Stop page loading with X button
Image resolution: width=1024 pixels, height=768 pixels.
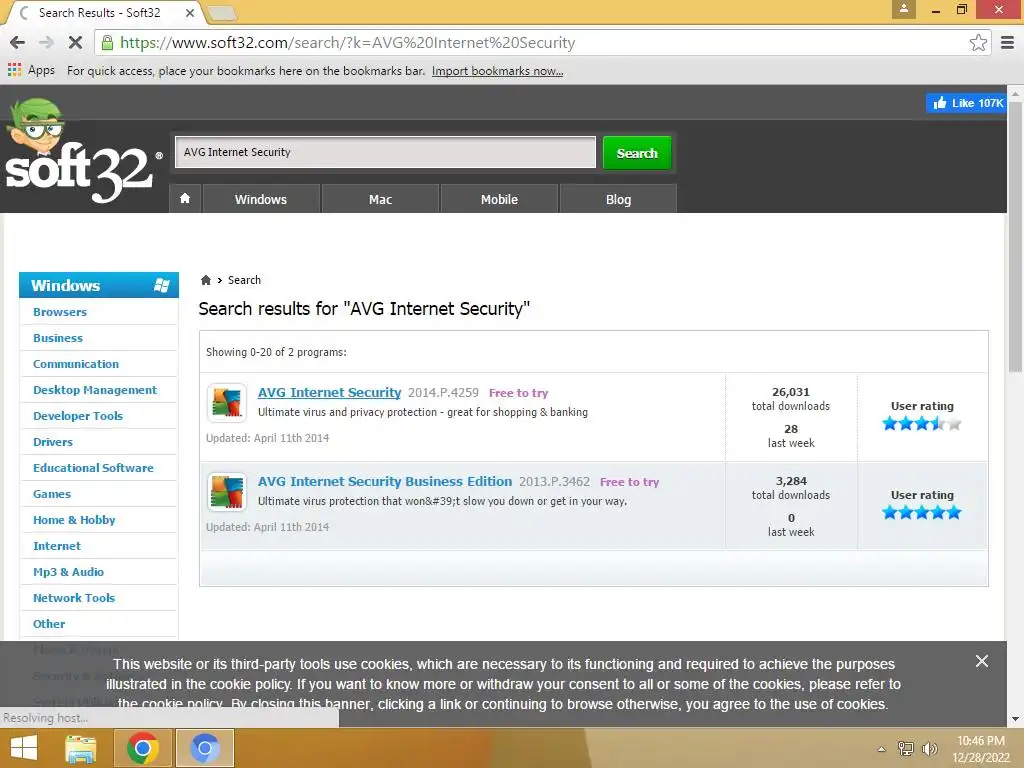pos(75,42)
